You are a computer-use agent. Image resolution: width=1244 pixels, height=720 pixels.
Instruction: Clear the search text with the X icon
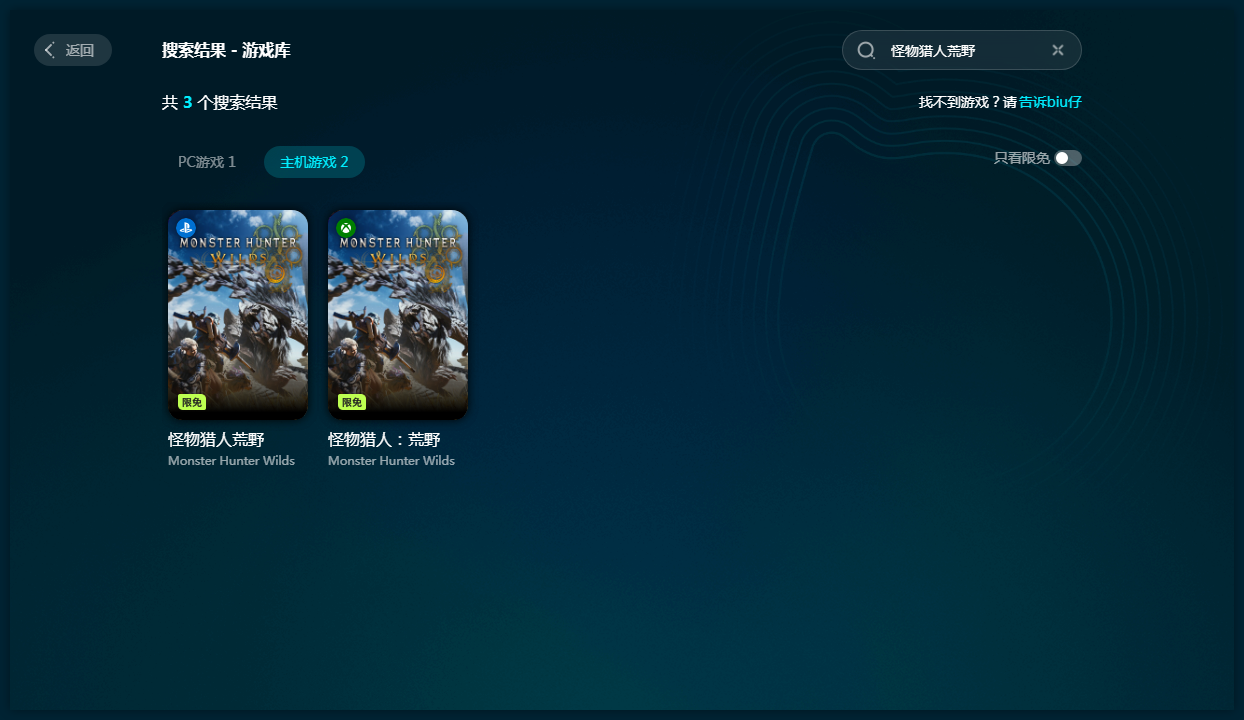tap(1058, 50)
